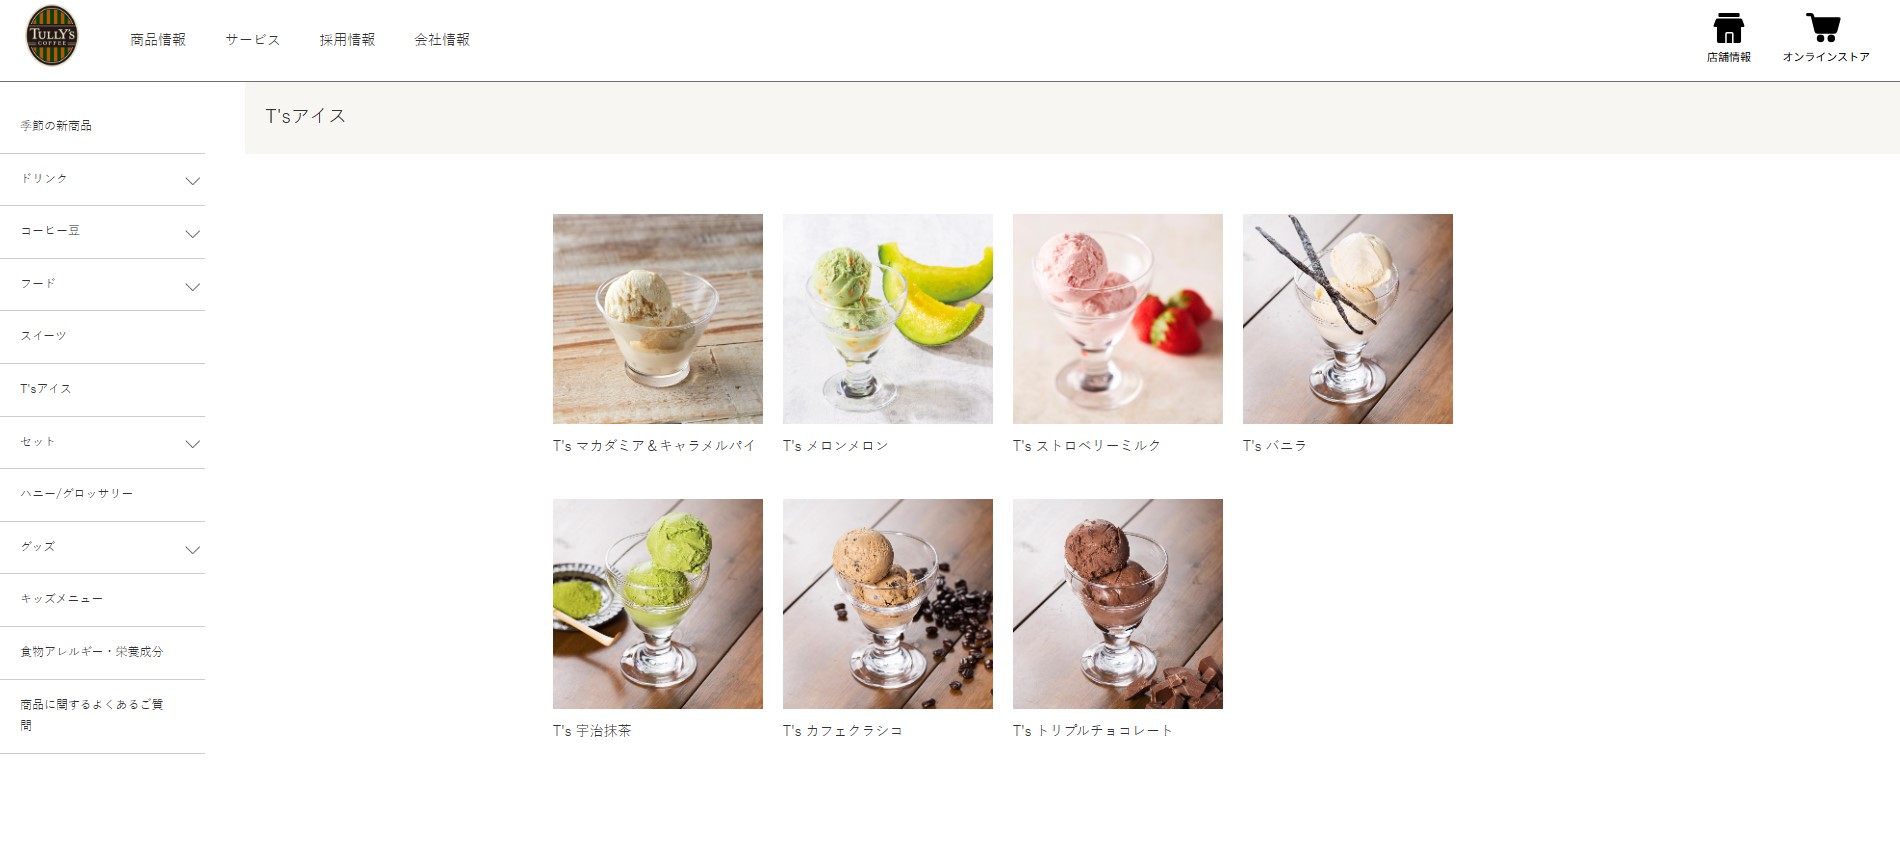Open the 商品情報 top menu

tap(158, 40)
